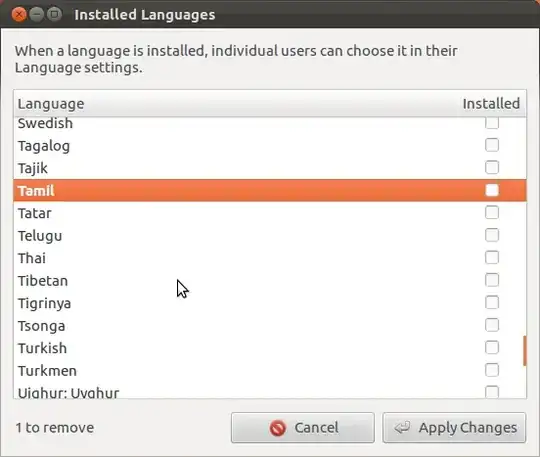Click the Apply Changes button
The image size is (540, 457).
[454, 428]
